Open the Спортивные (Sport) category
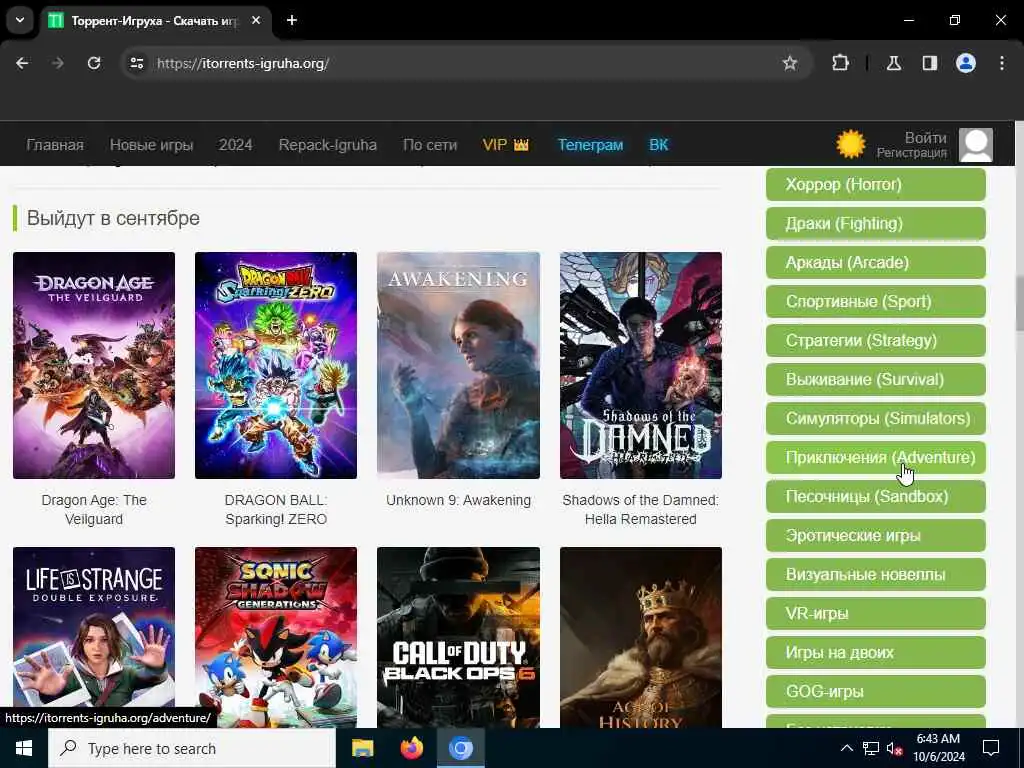Viewport: 1024px width, 768px height. pyautogui.click(x=875, y=301)
